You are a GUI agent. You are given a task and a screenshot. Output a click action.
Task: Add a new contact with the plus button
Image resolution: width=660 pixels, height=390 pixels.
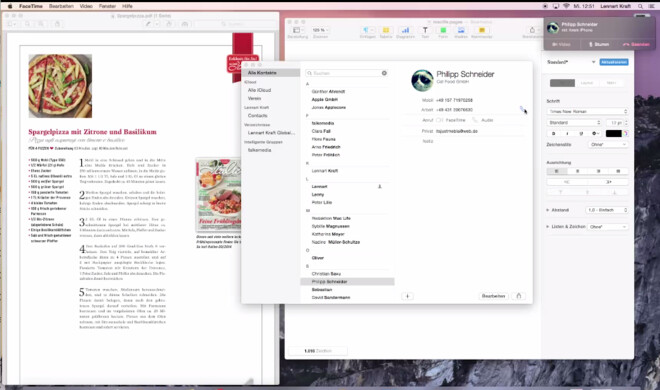click(407, 296)
